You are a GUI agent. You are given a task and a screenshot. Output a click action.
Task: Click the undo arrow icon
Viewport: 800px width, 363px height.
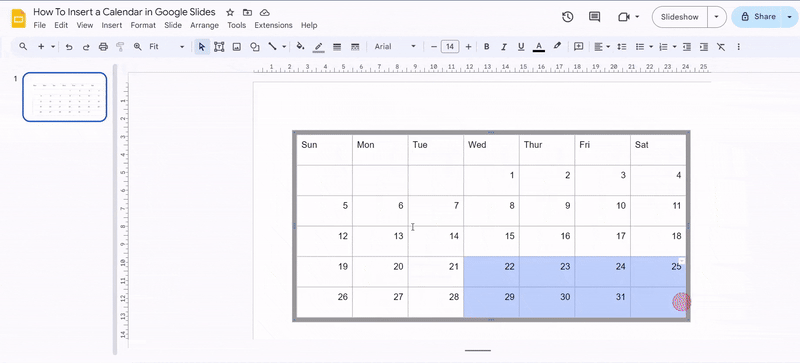coord(69,46)
